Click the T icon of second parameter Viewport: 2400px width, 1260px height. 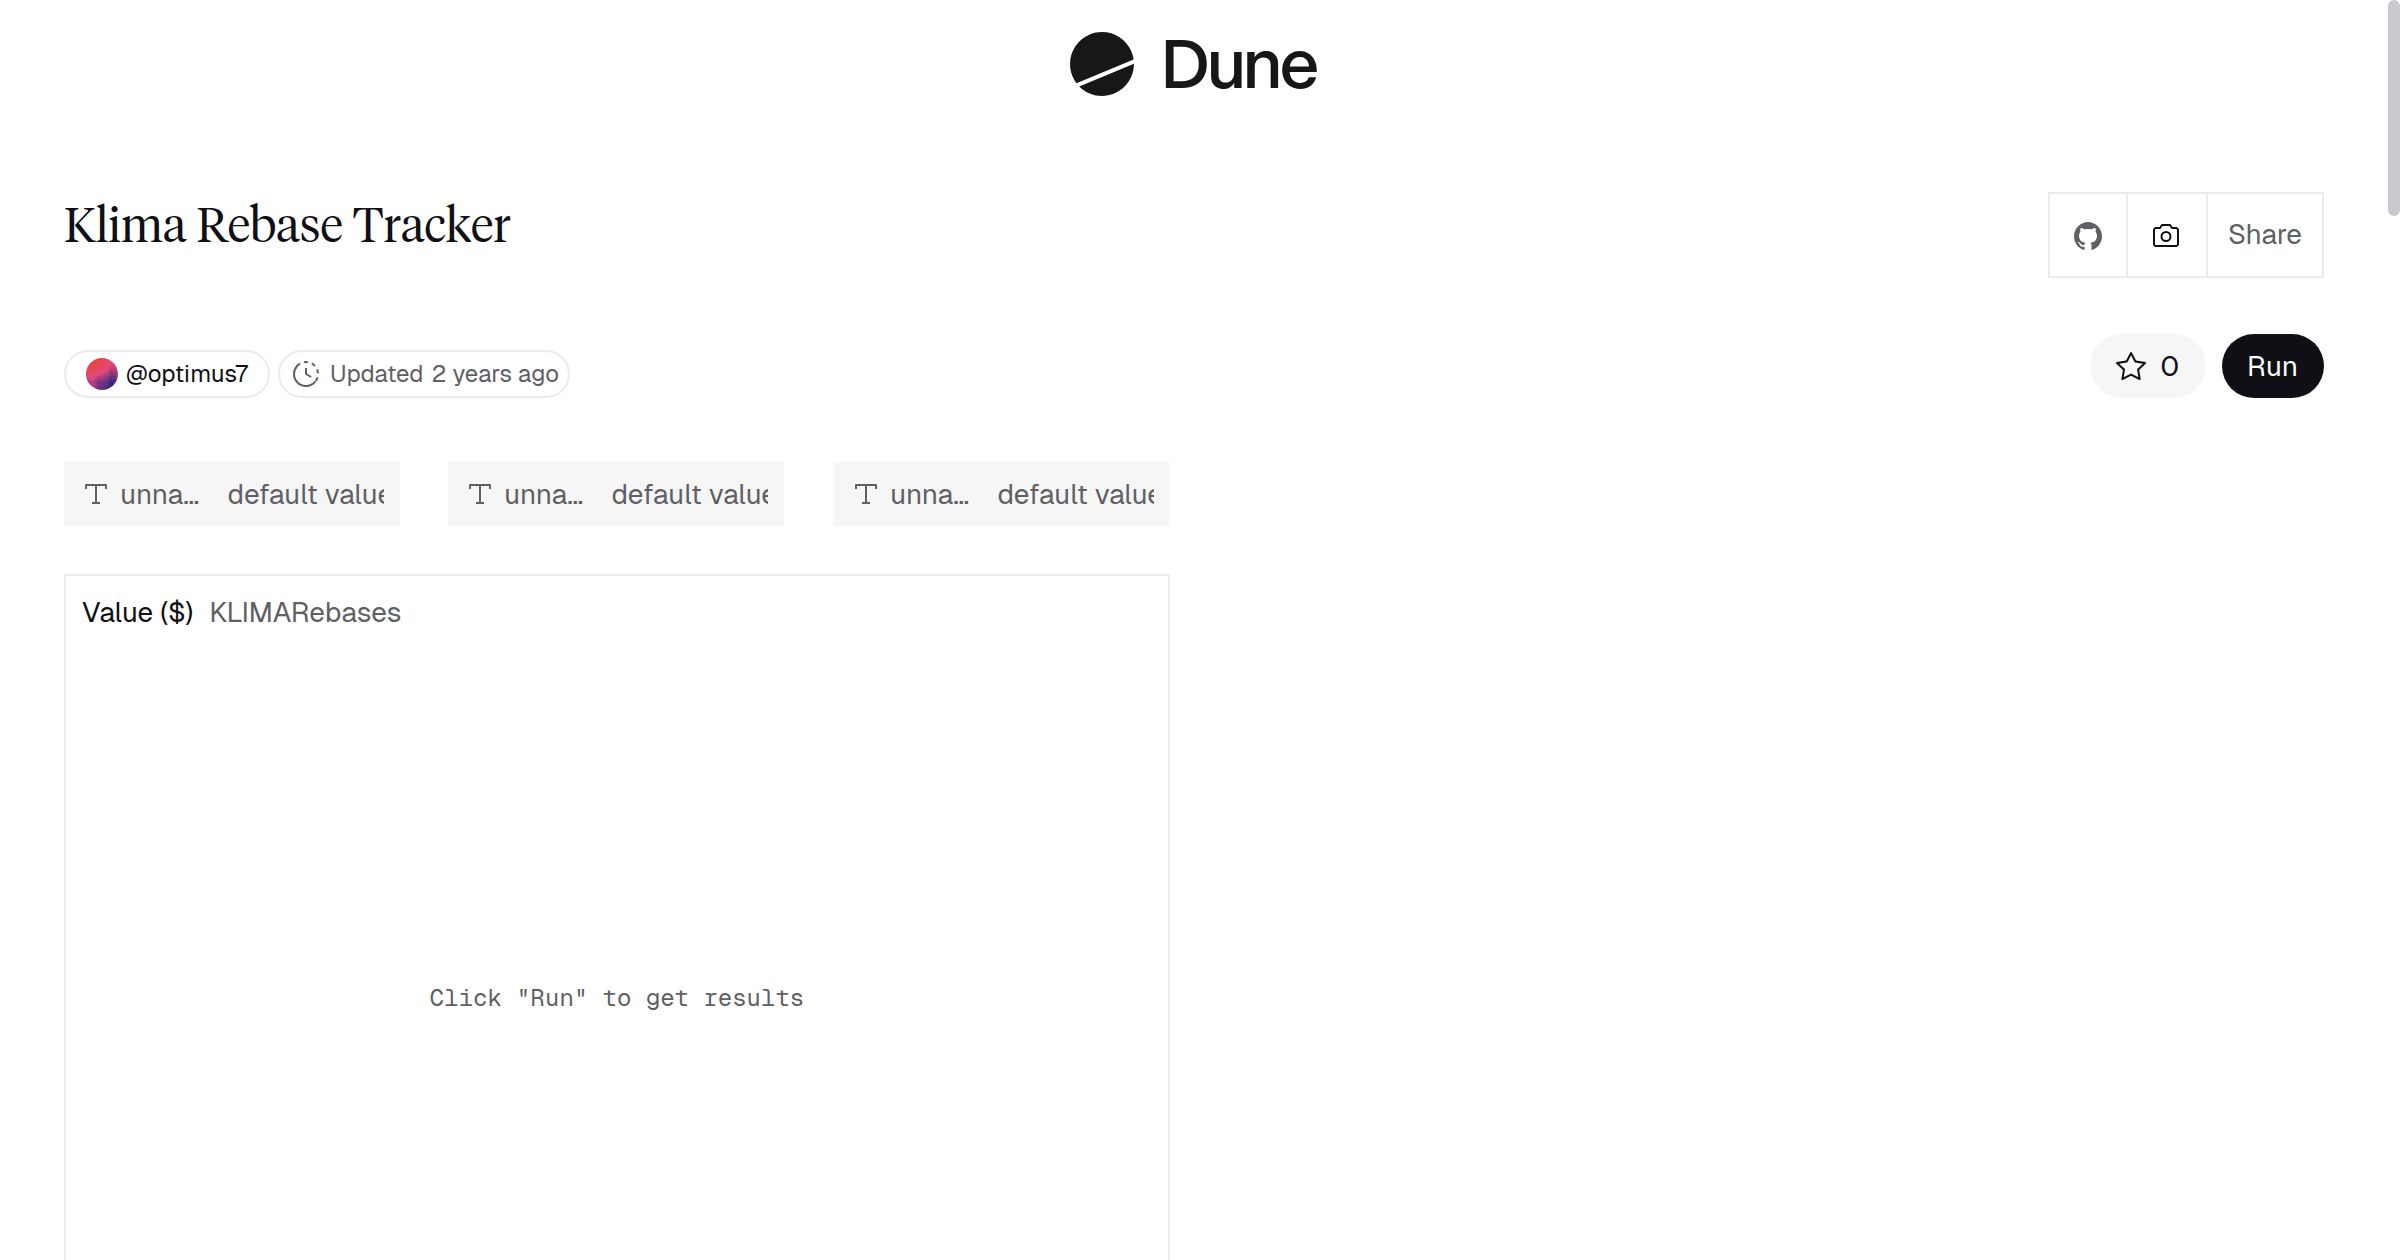pos(480,494)
